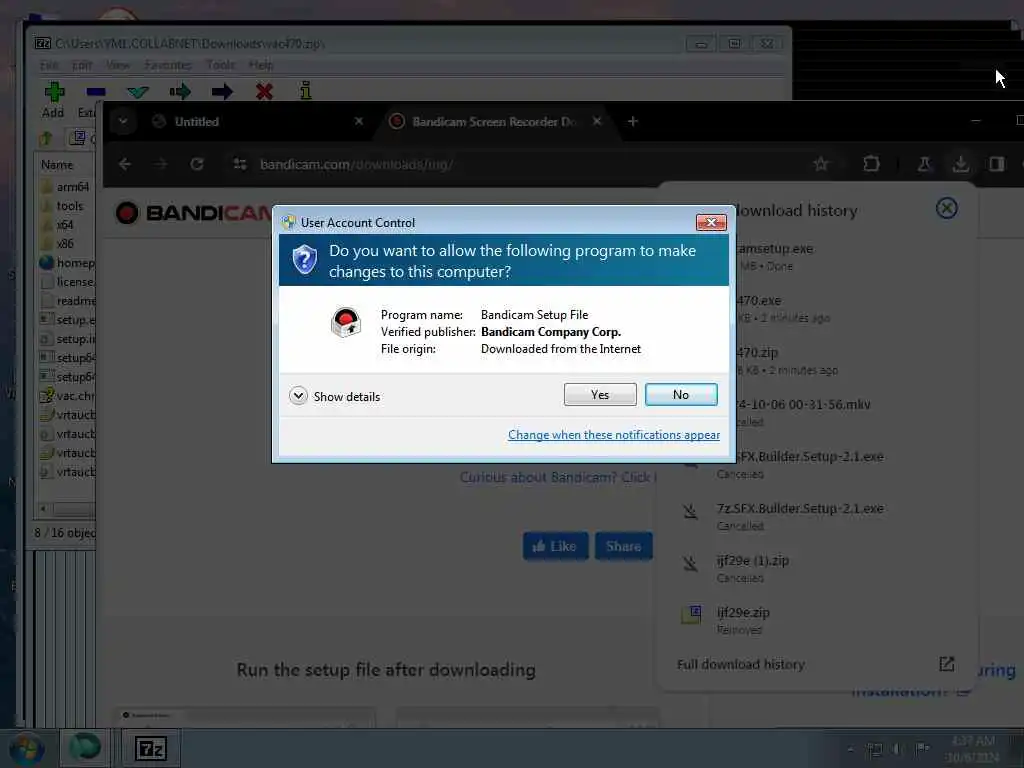Select the license file in 7-Zip list
The height and width of the screenshot is (768, 1024).
(x=67, y=282)
